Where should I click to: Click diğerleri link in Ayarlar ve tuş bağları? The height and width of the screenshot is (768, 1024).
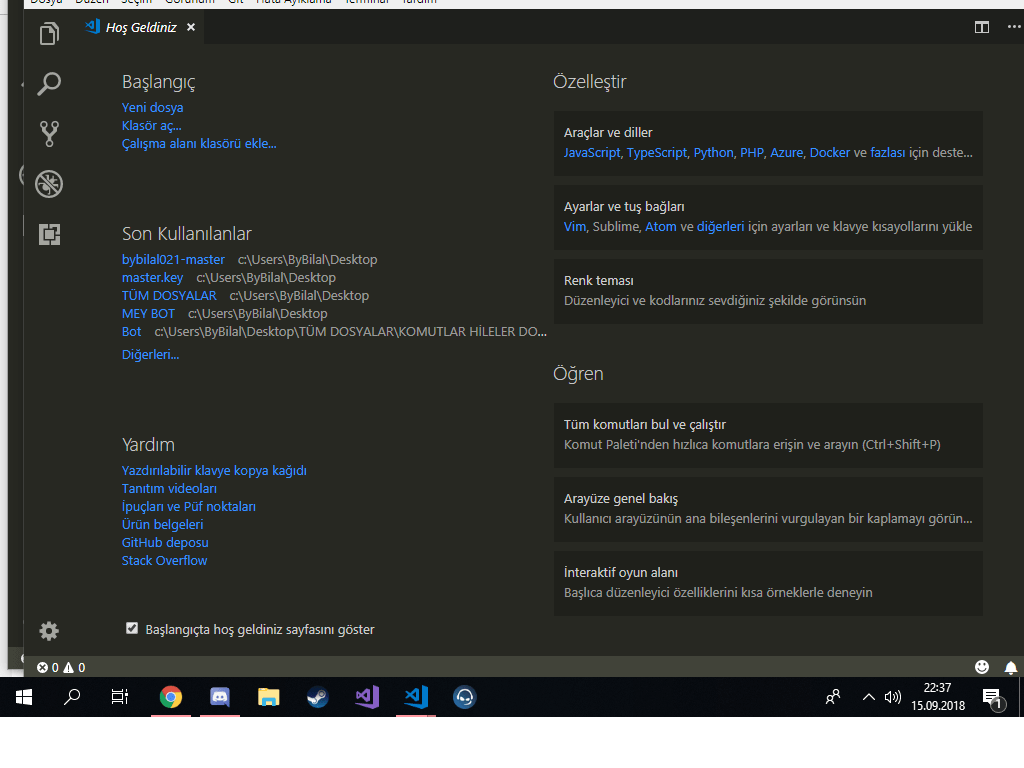pos(720,227)
